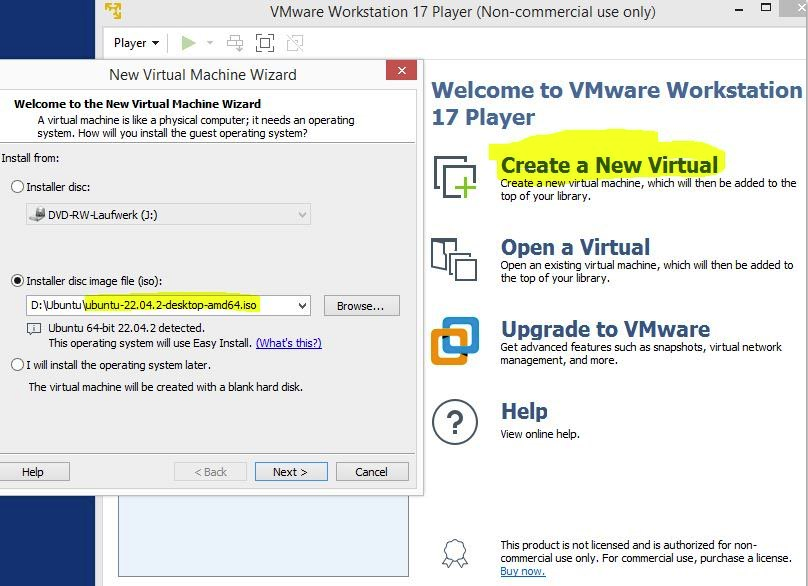
Task: Click the View online help text
Action: point(540,434)
